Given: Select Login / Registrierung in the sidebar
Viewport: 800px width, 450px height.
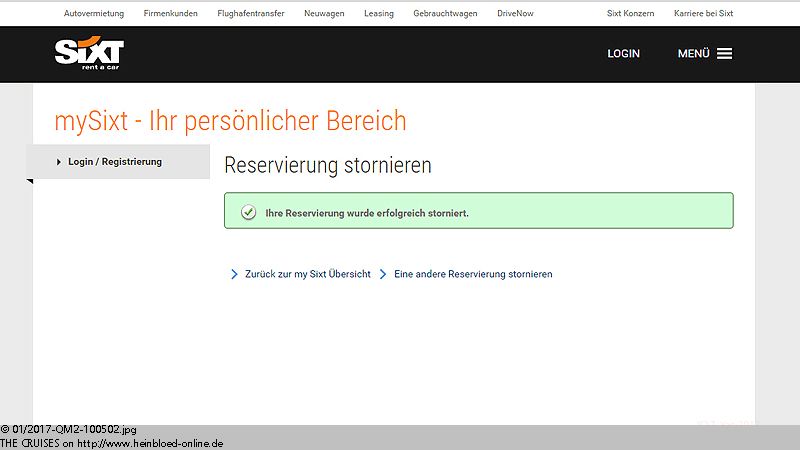Looking at the screenshot, I should pos(115,162).
